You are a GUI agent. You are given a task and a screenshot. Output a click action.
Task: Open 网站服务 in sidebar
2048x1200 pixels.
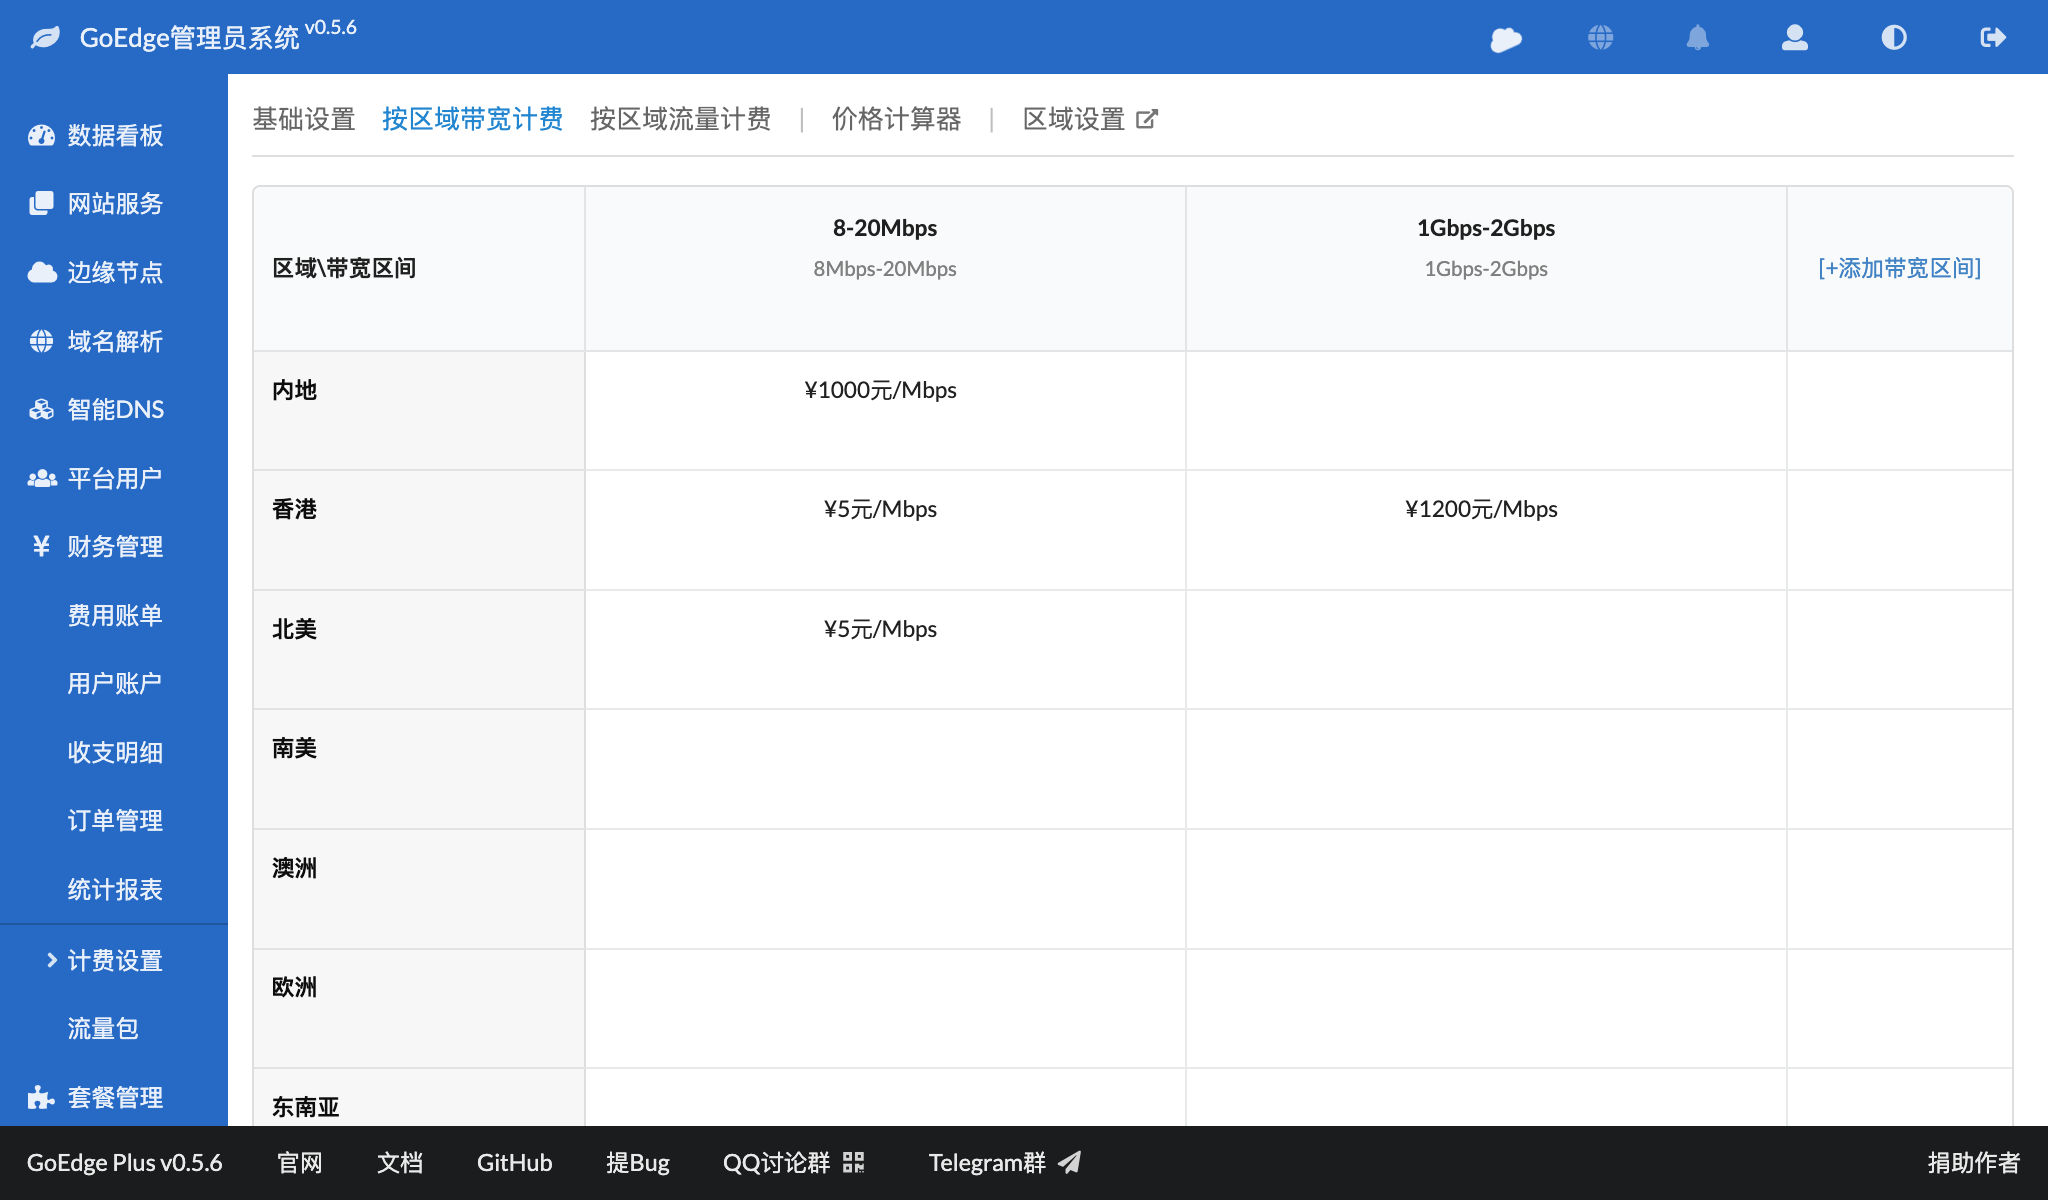pos(114,203)
